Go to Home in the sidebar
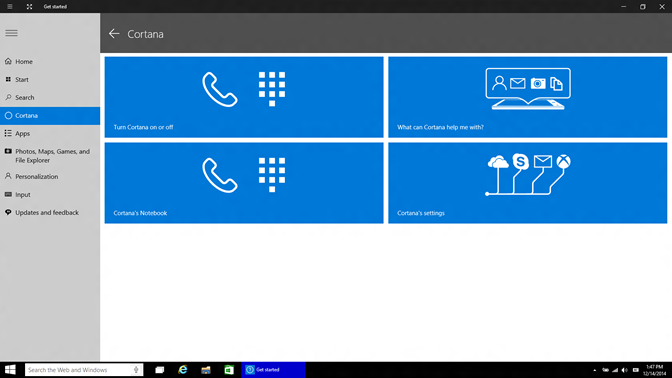The width and height of the screenshot is (672, 378). coord(50,61)
